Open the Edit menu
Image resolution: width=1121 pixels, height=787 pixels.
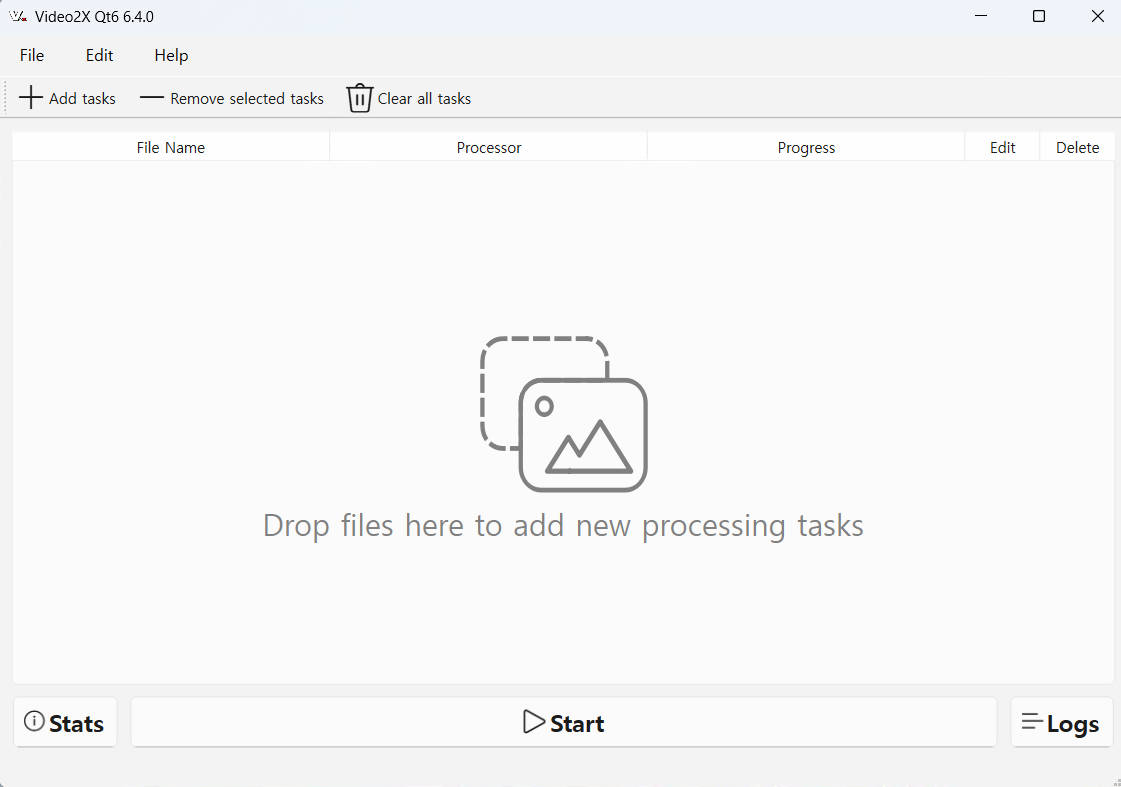tap(99, 55)
